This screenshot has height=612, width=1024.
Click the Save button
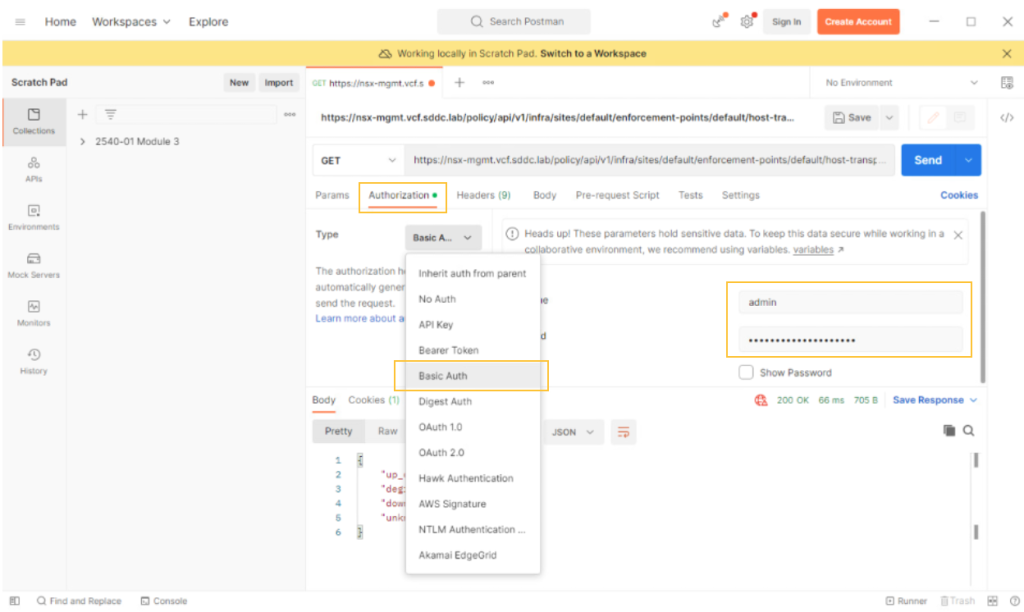(852, 118)
